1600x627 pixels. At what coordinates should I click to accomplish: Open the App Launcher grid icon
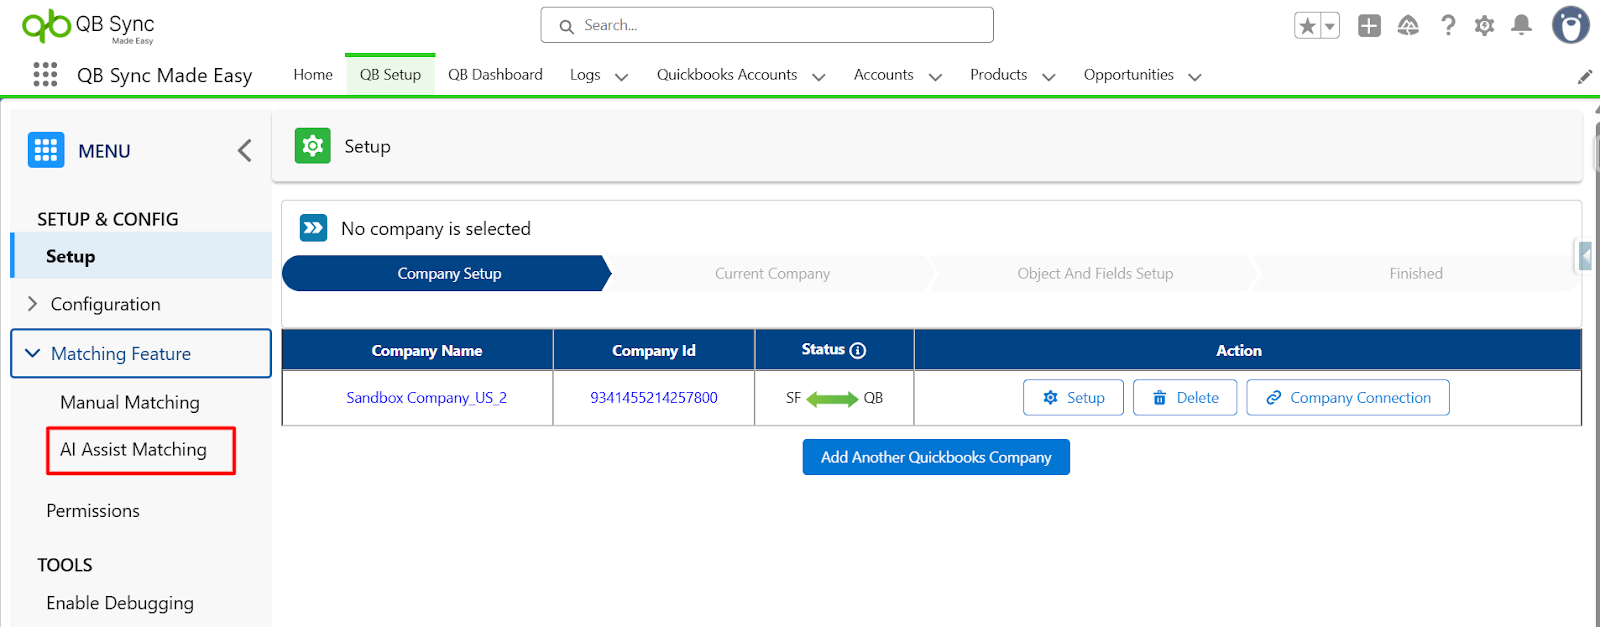coord(45,74)
